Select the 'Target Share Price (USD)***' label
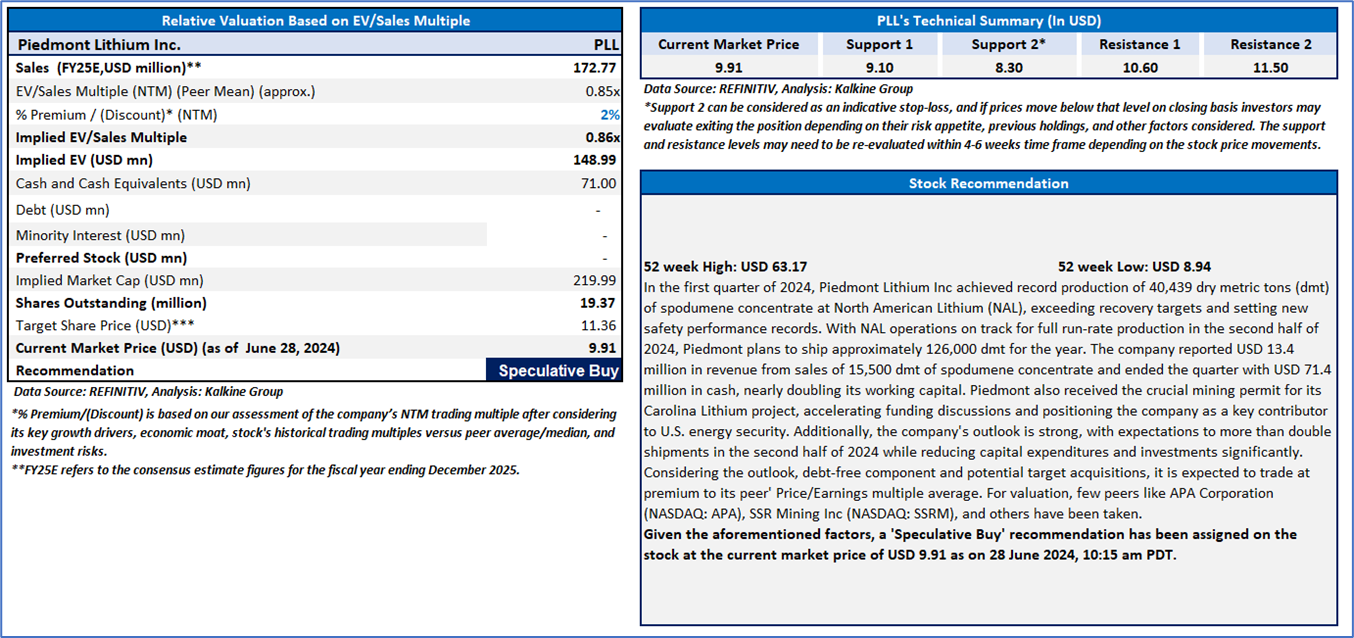This screenshot has width=1354, height=638. (x=105, y=326)
